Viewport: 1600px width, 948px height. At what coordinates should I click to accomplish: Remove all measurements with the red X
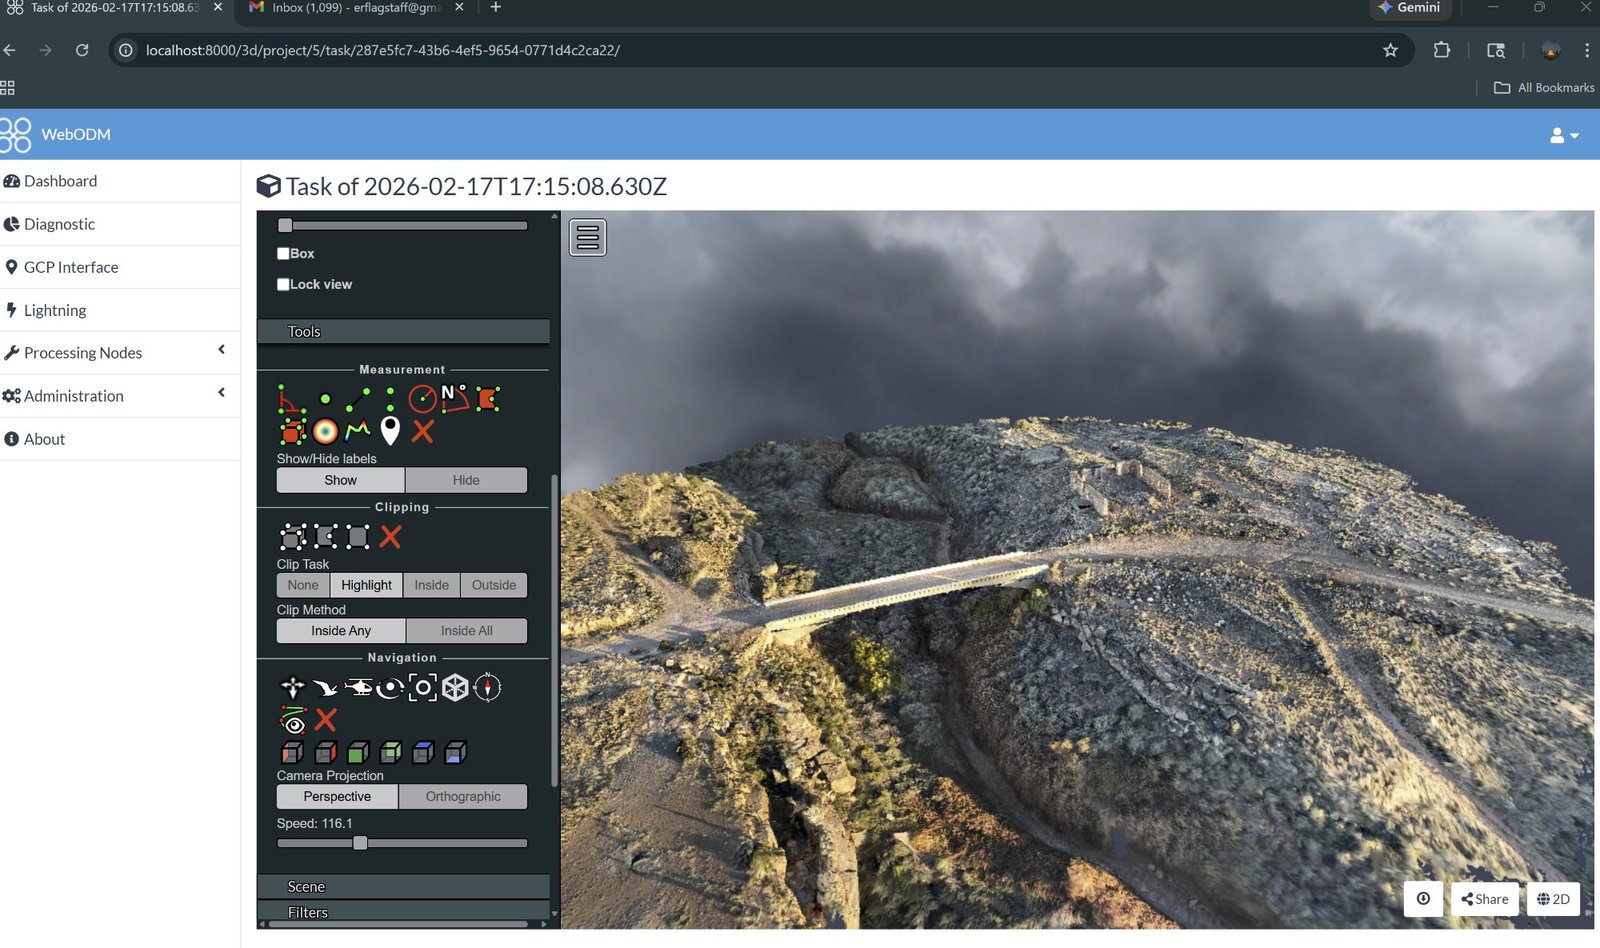coord(422,430)
